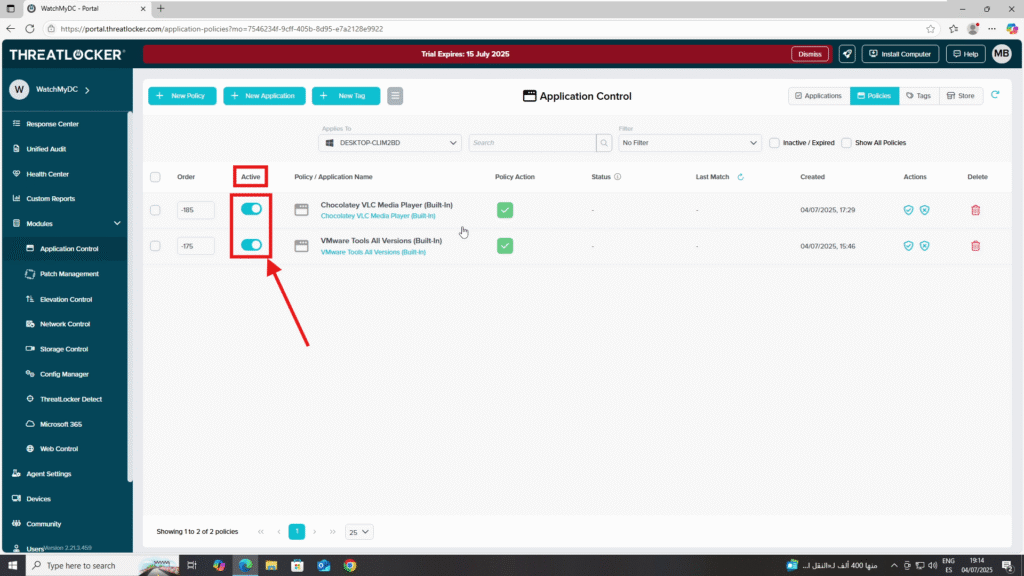Click the Install Computer button

900,54
